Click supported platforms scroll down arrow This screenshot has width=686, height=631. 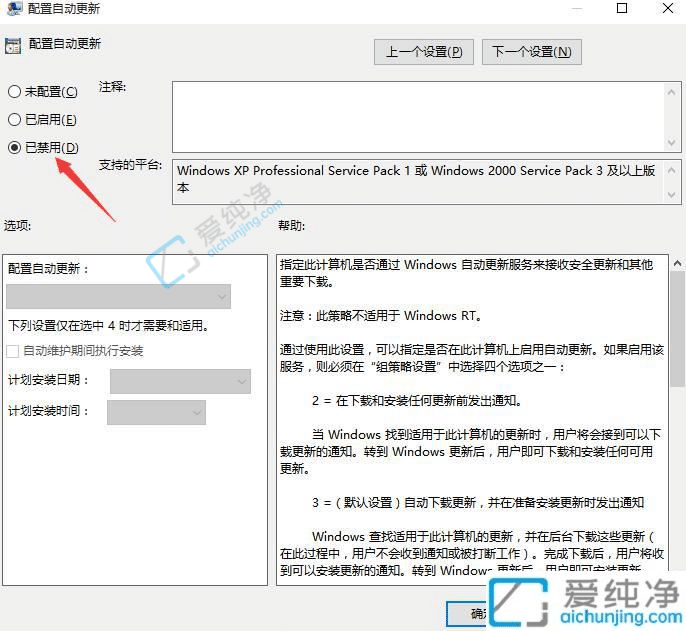coord(672,194)
